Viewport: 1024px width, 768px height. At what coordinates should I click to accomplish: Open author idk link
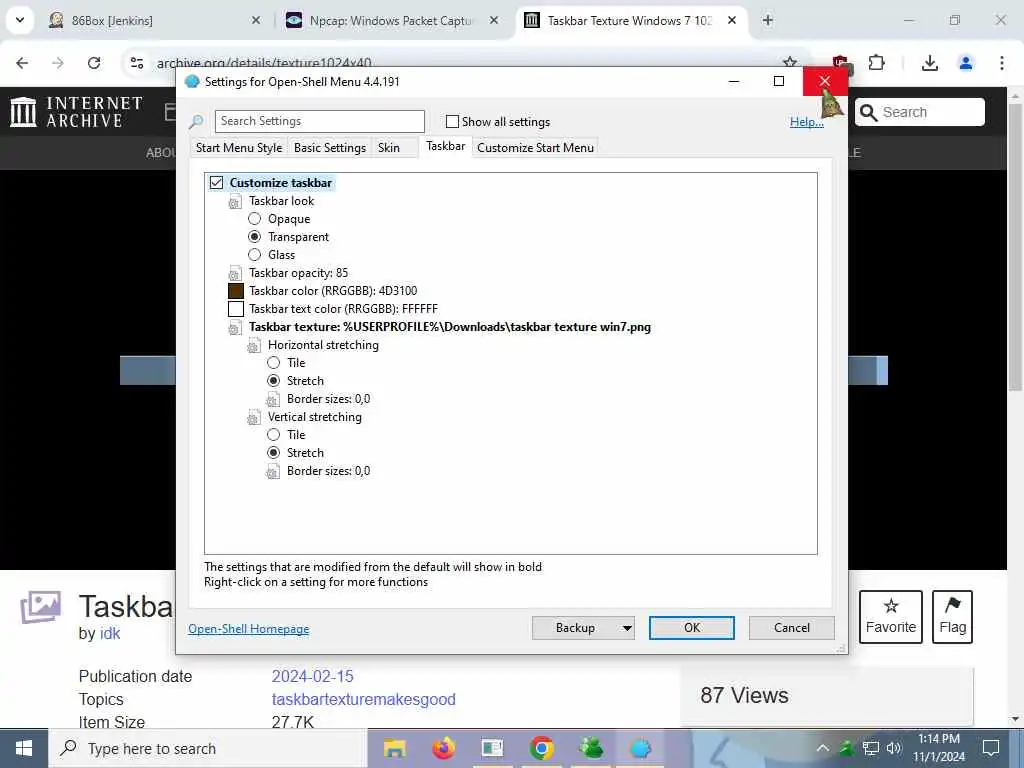[x=110, y=633]
